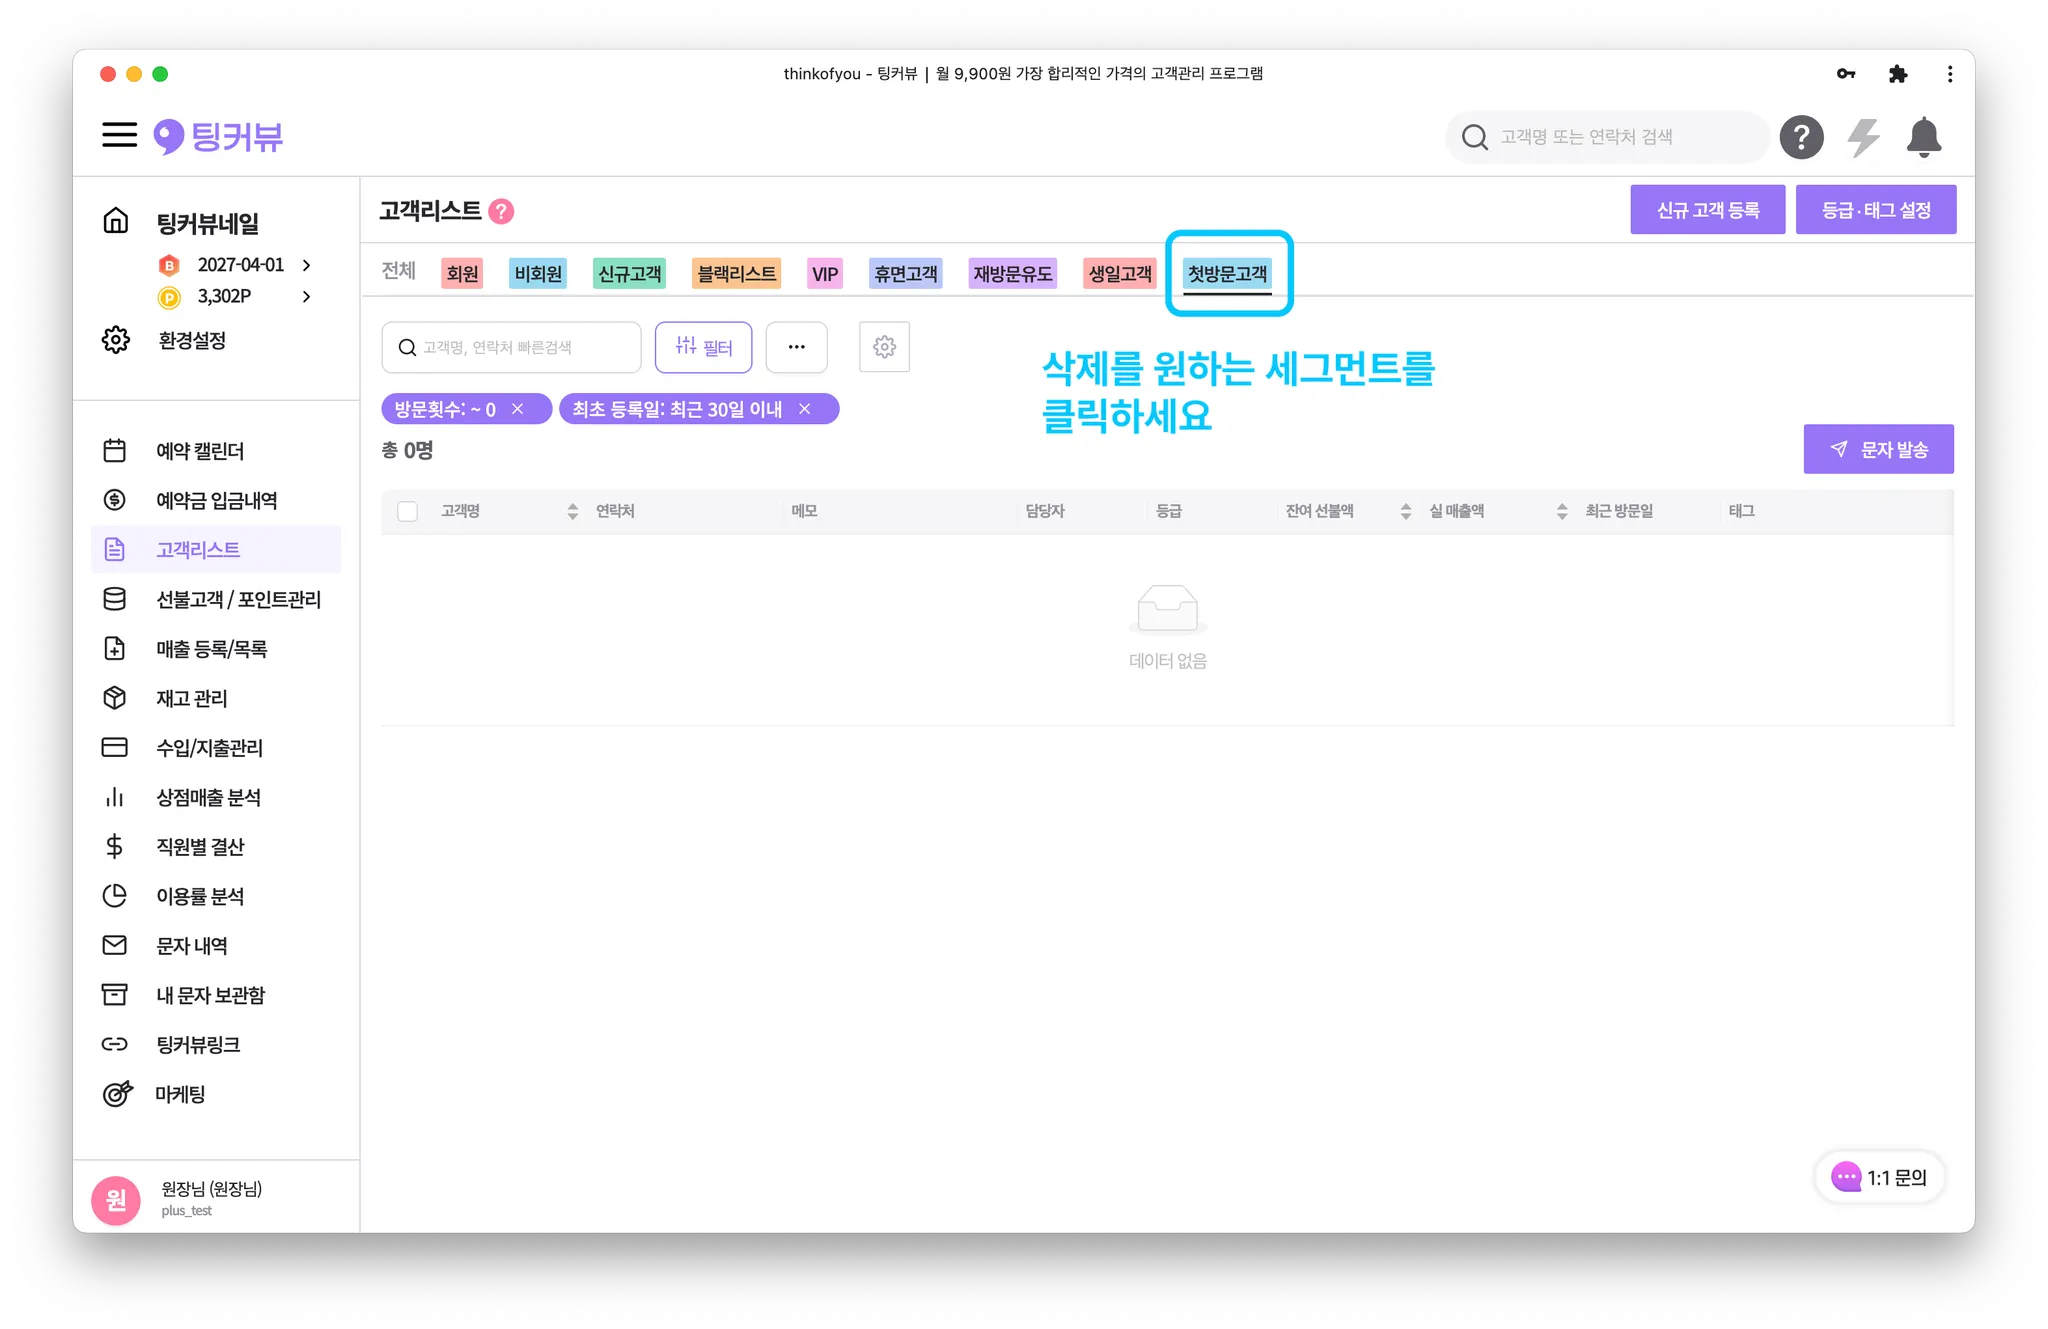The image size is (2048, 1329).
Task: Open 환경설정 gear in sidebar
Action: pos(116,340)
